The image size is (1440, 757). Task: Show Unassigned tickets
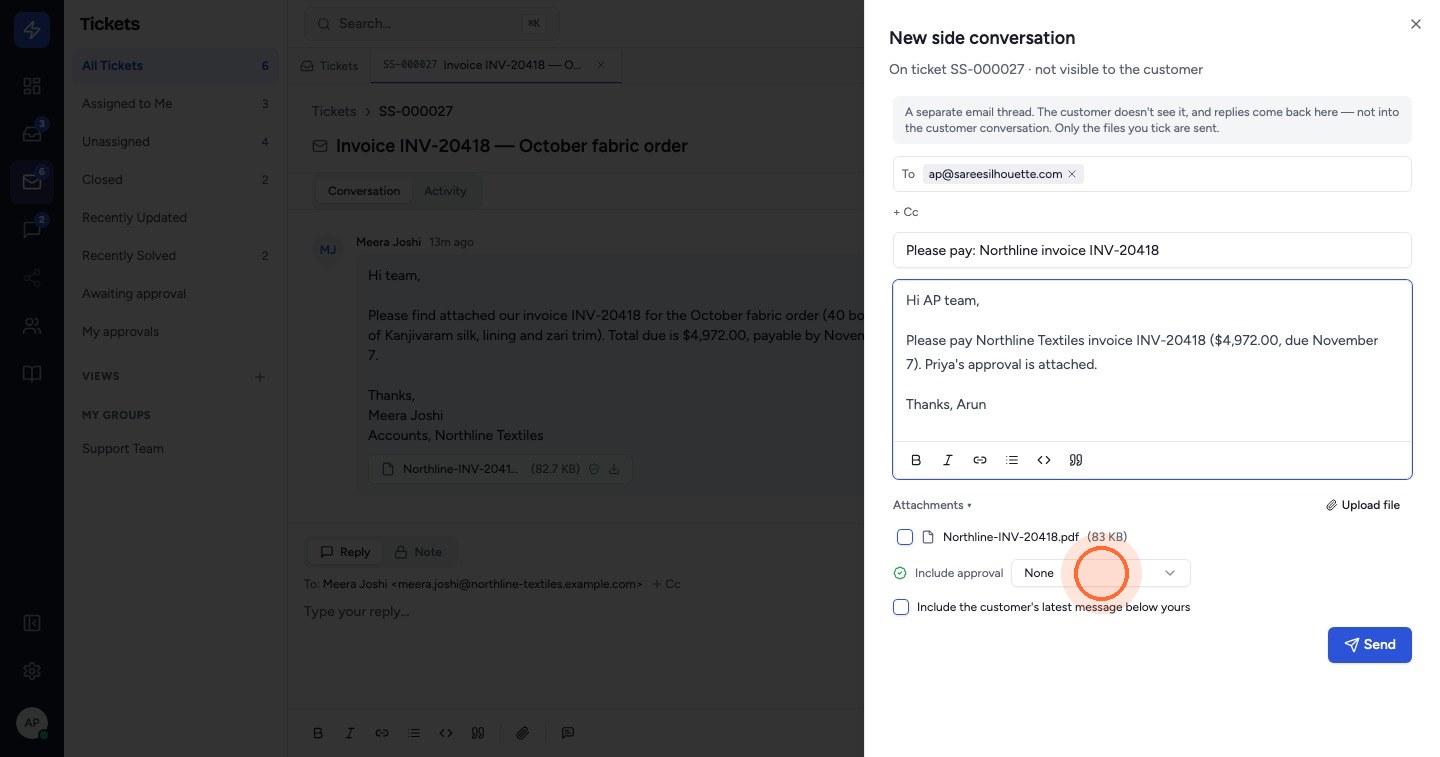(176, 142)
